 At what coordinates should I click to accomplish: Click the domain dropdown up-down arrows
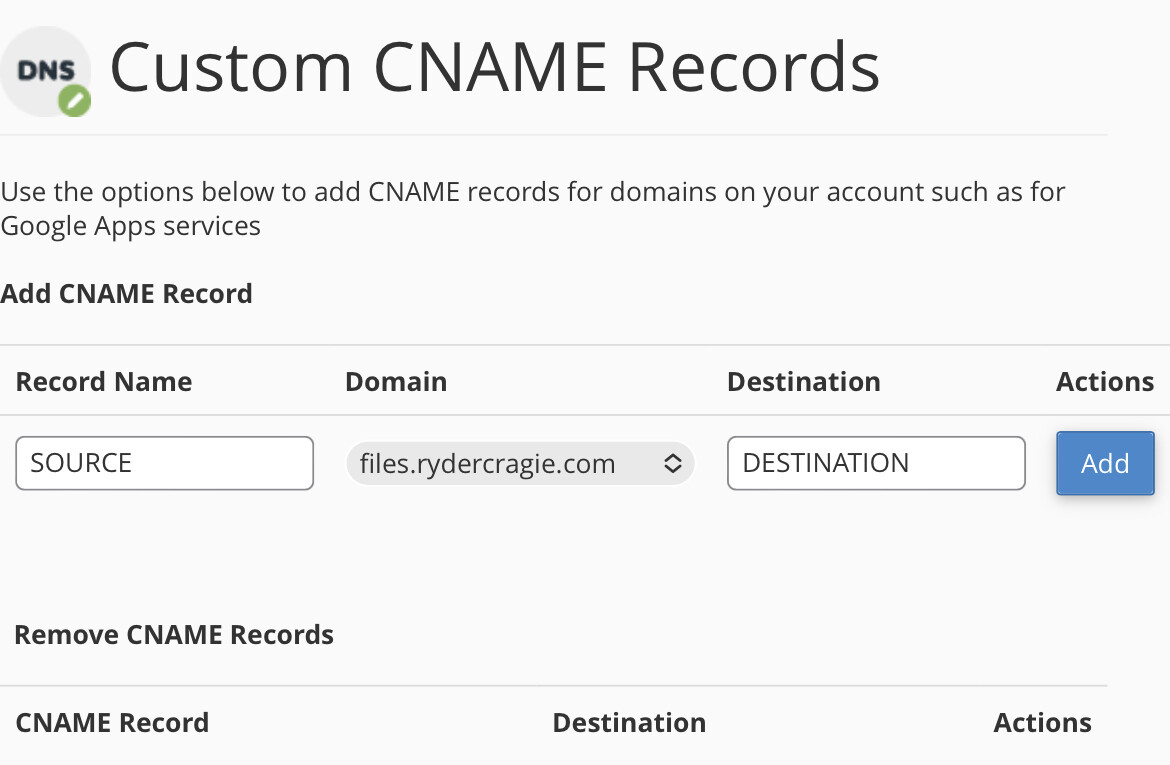[672, 463]
